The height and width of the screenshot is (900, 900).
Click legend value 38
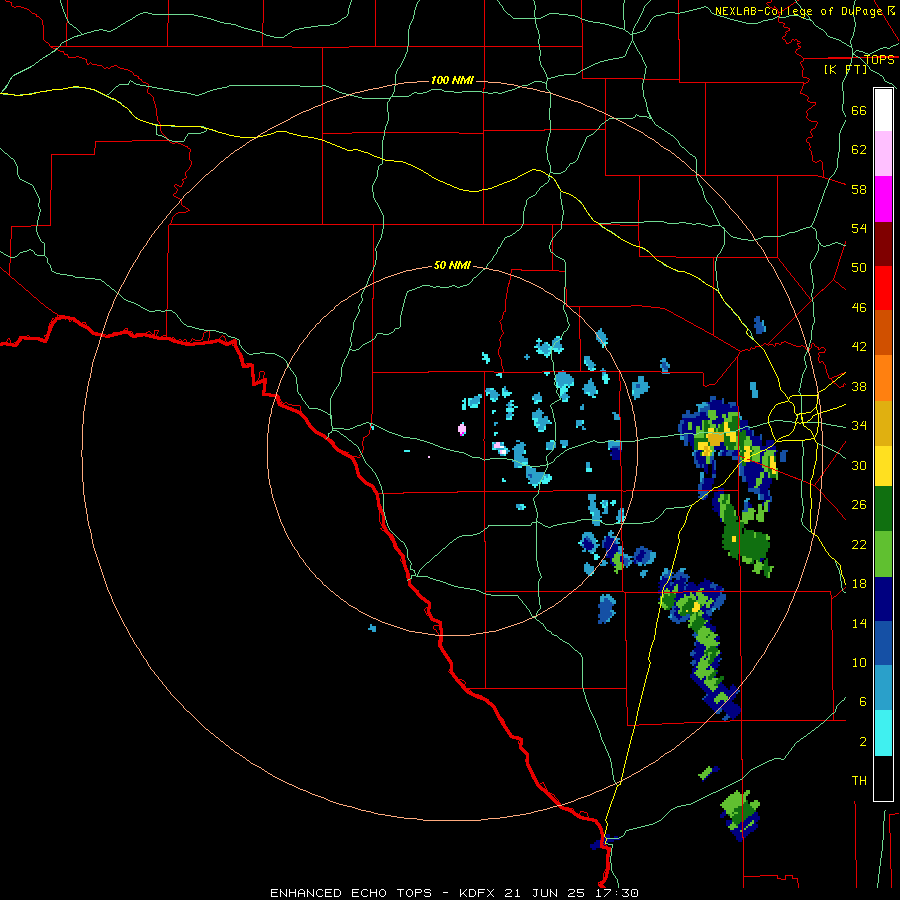[859, 387]
